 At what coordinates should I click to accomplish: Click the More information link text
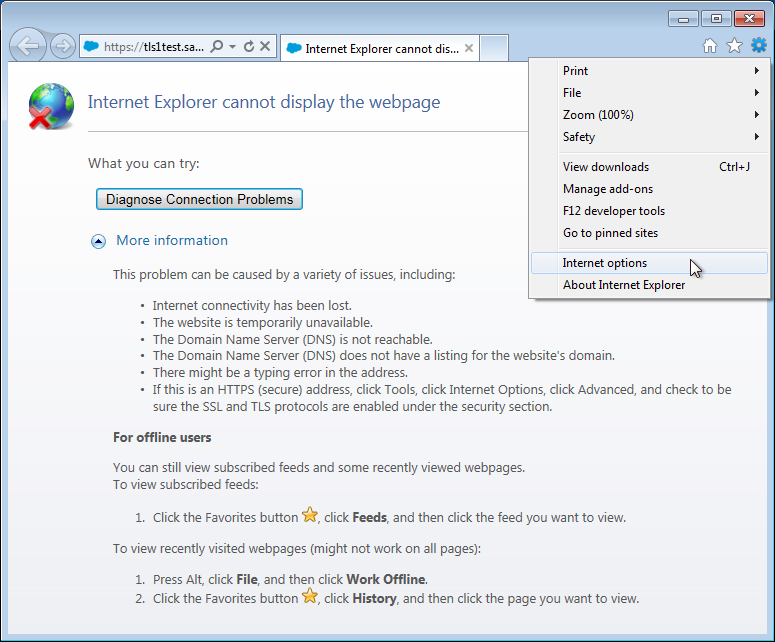coord(172,240)
